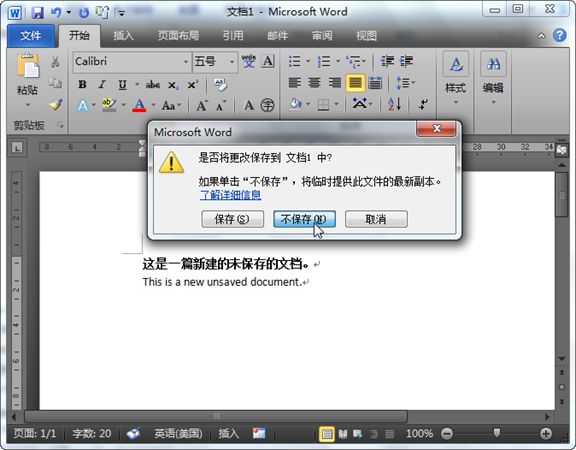
Task: Select the Format Painter brush
Action: (55, 105)
